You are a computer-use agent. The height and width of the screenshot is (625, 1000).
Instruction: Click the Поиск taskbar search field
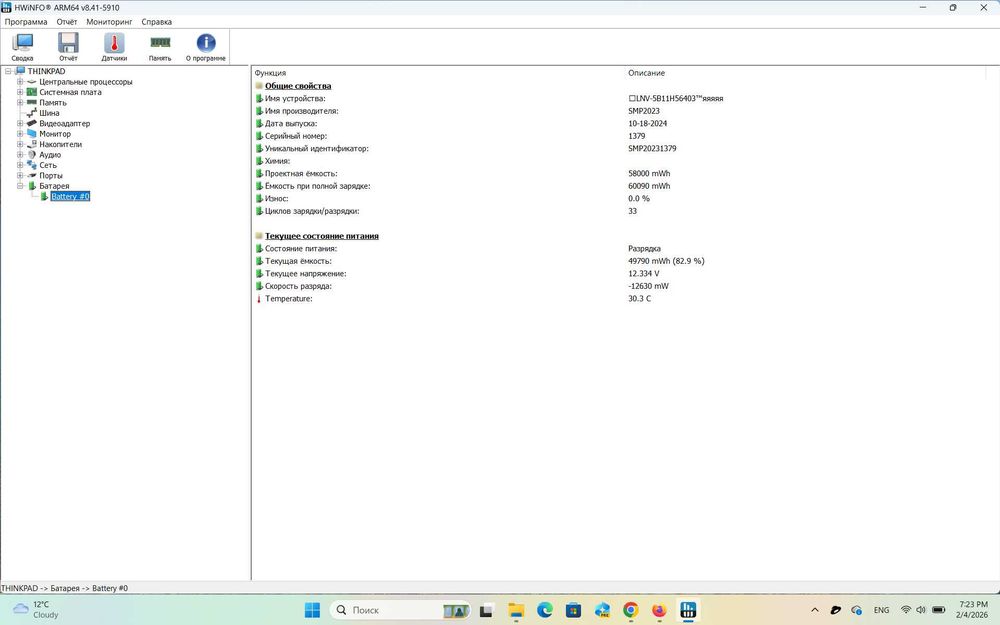click(401, 610)
